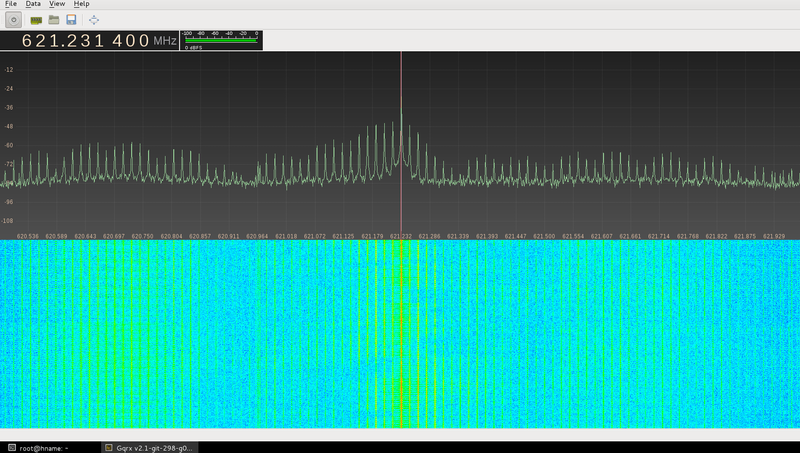The image size is (800, 453).
Task: Click the leading digit 6 of the frequency
Action: [x=28, y=40]
